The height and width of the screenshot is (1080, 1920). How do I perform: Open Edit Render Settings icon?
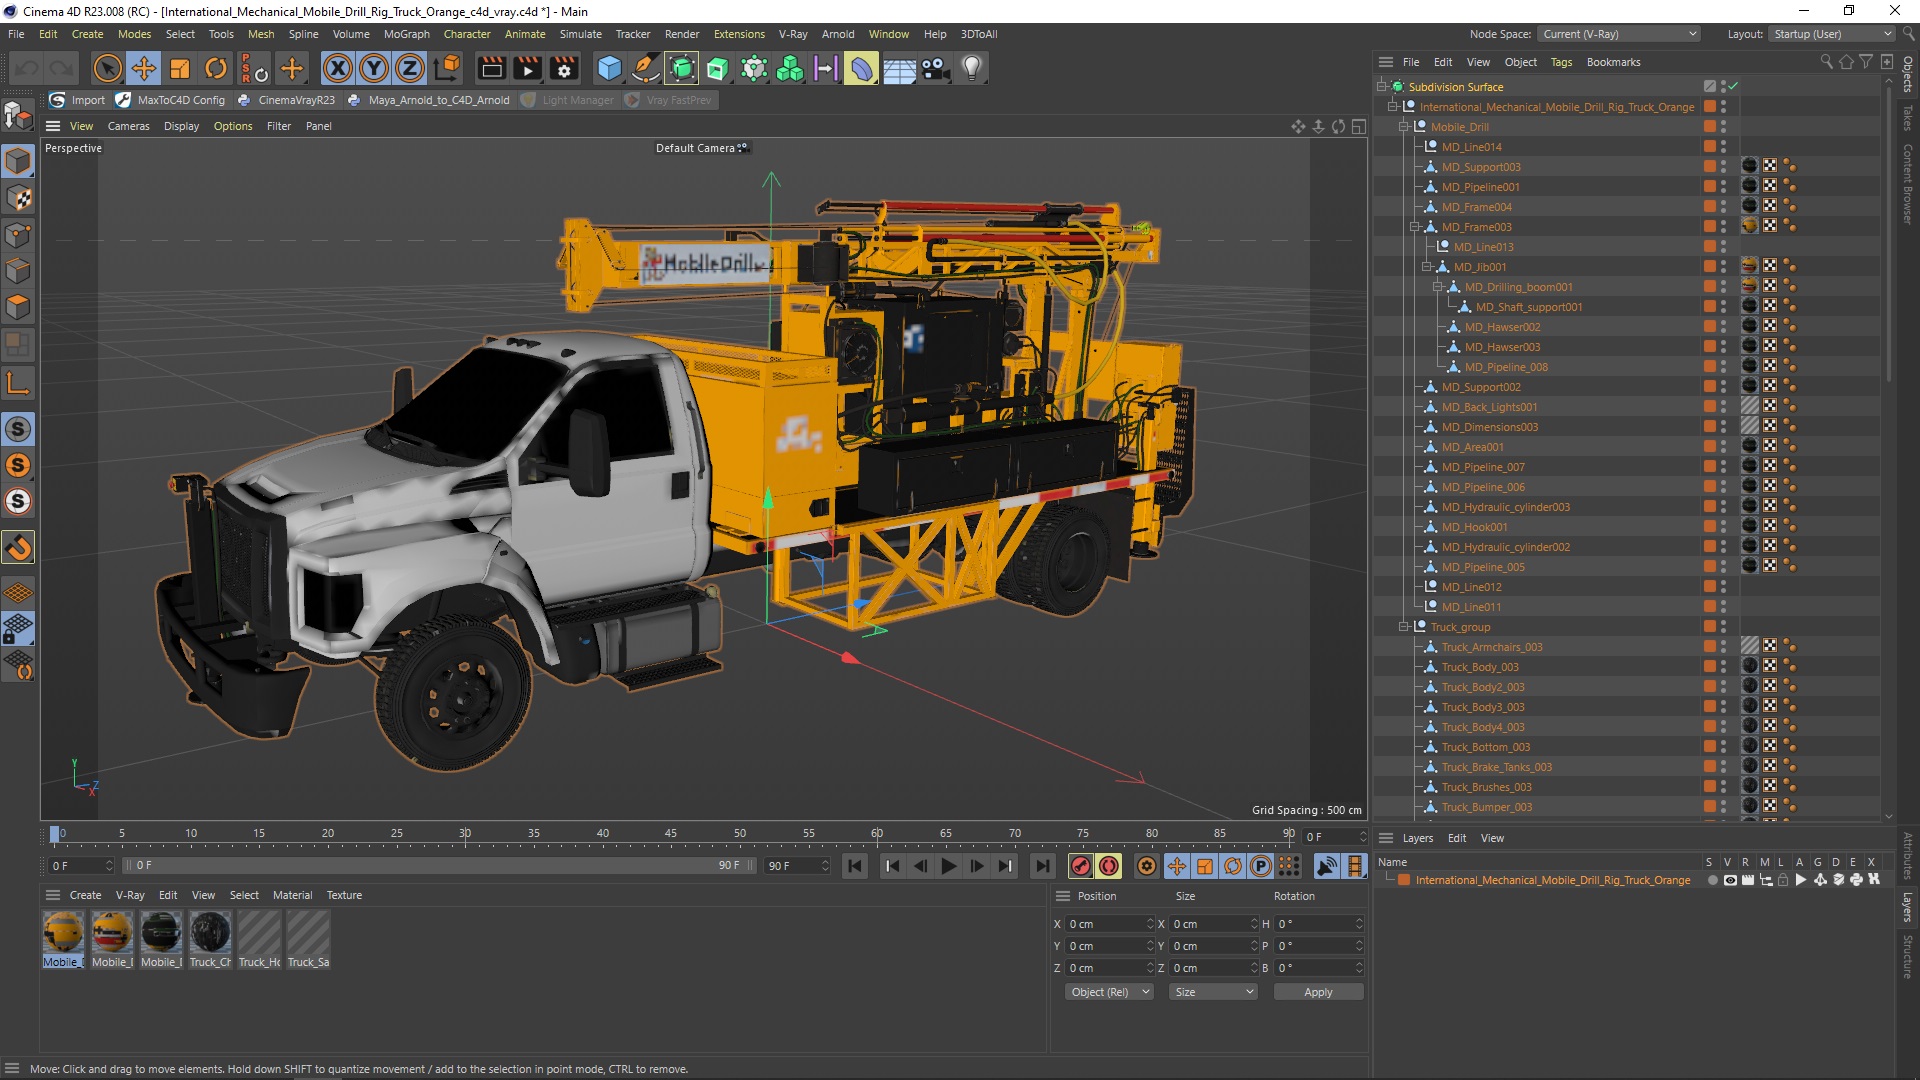point(565,68)
